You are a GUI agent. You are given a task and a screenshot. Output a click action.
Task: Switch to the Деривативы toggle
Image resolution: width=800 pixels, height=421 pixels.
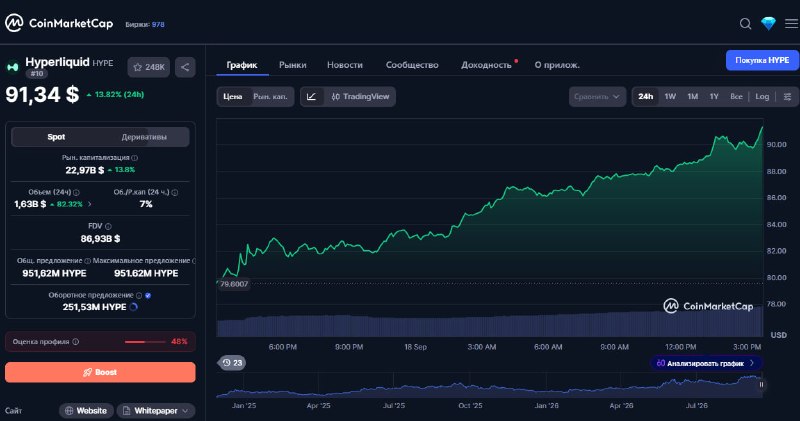click(x=144, y=137)
